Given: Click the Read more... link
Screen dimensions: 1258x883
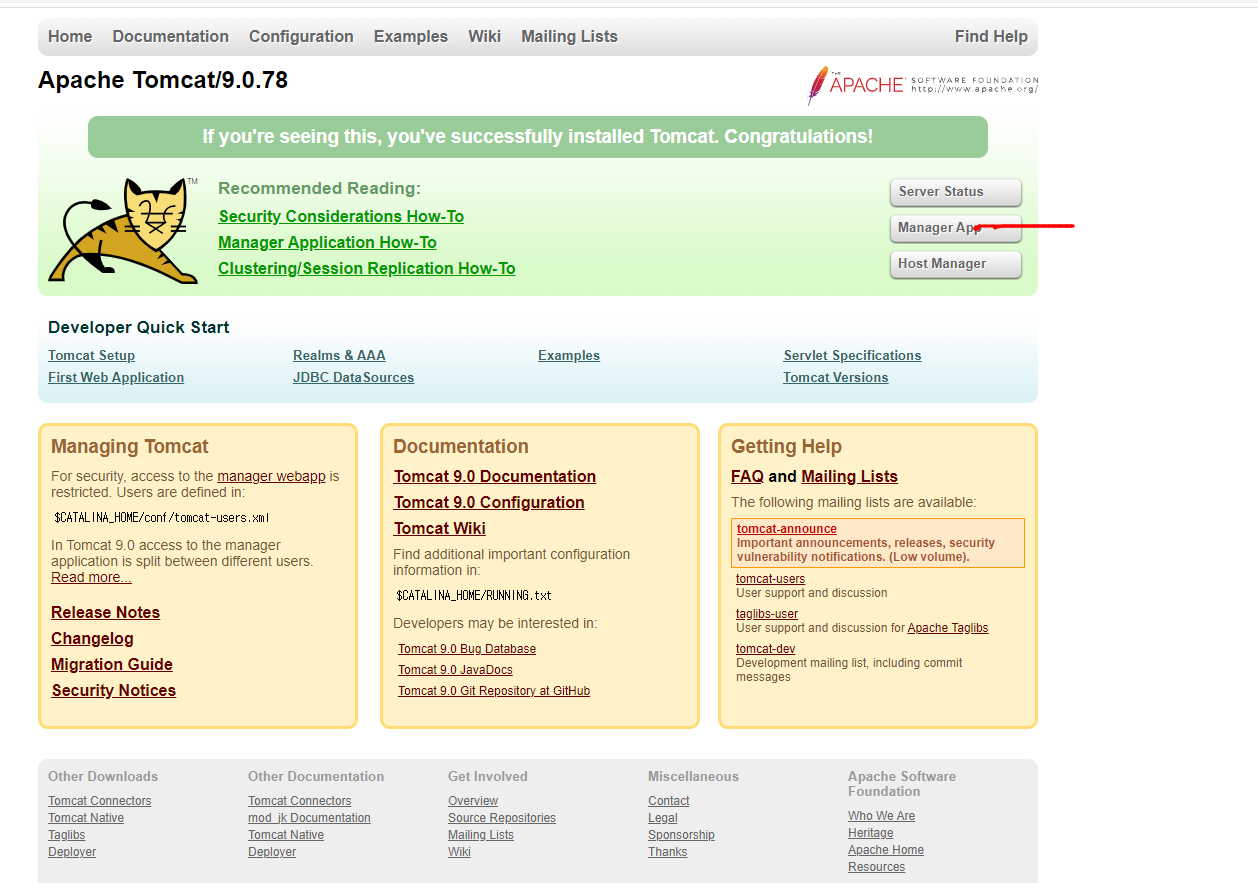Looking at the screenshot, I should point(91,577).
